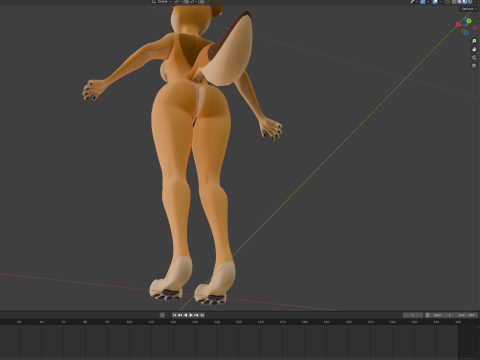Jump to previous keyframe
Image resolution: width=480 pixels, height=360 pixels.
click(180, 315)
